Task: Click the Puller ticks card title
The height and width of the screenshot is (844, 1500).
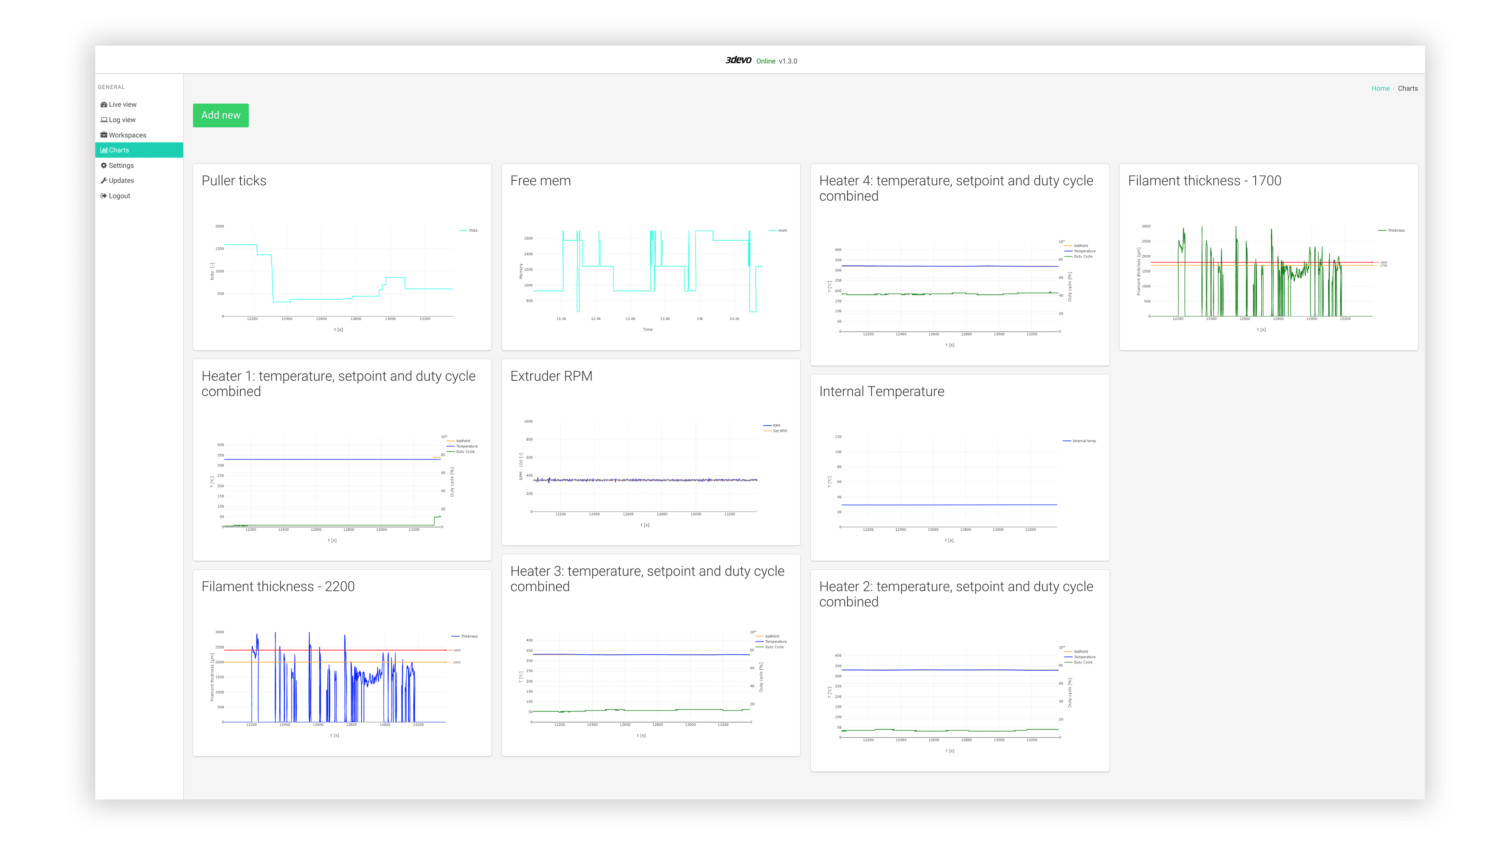Action: point(234,181)
